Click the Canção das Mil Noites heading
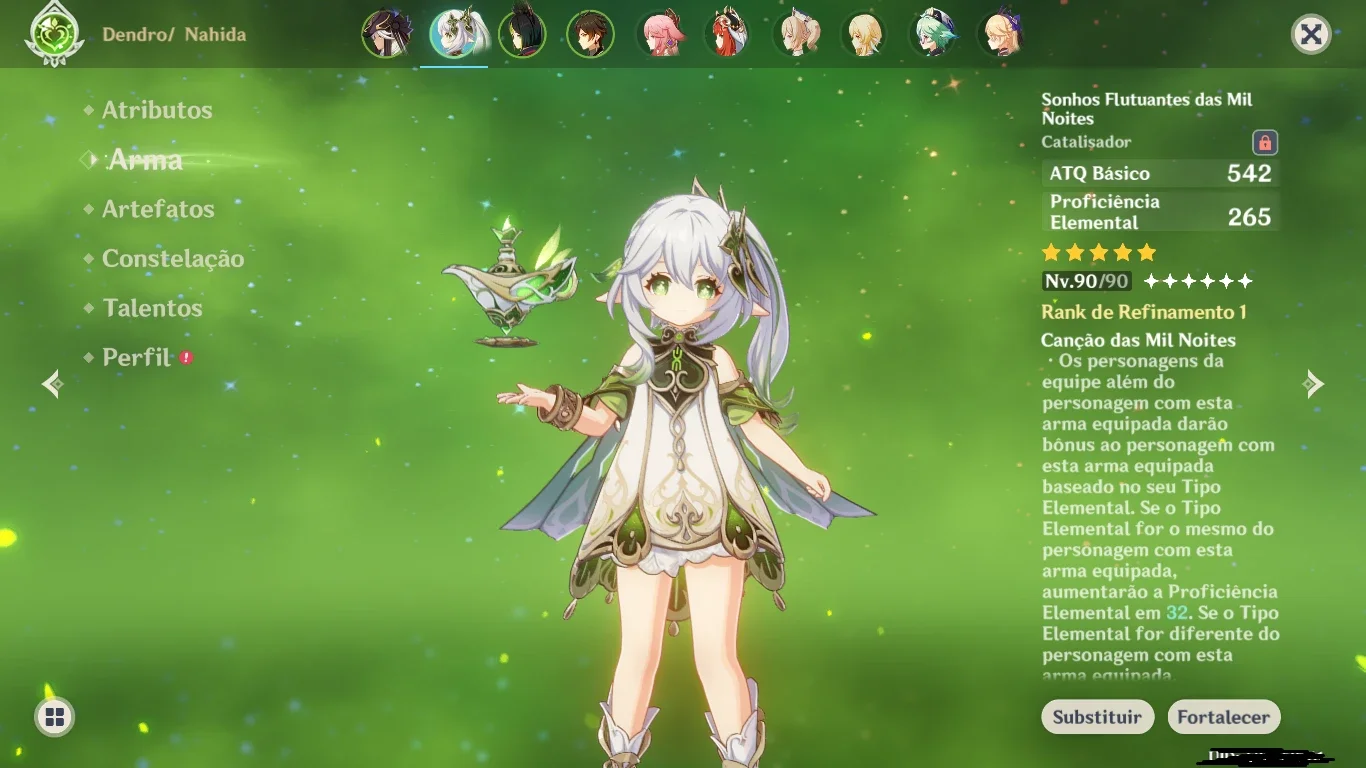 (x=1138, y=340)
